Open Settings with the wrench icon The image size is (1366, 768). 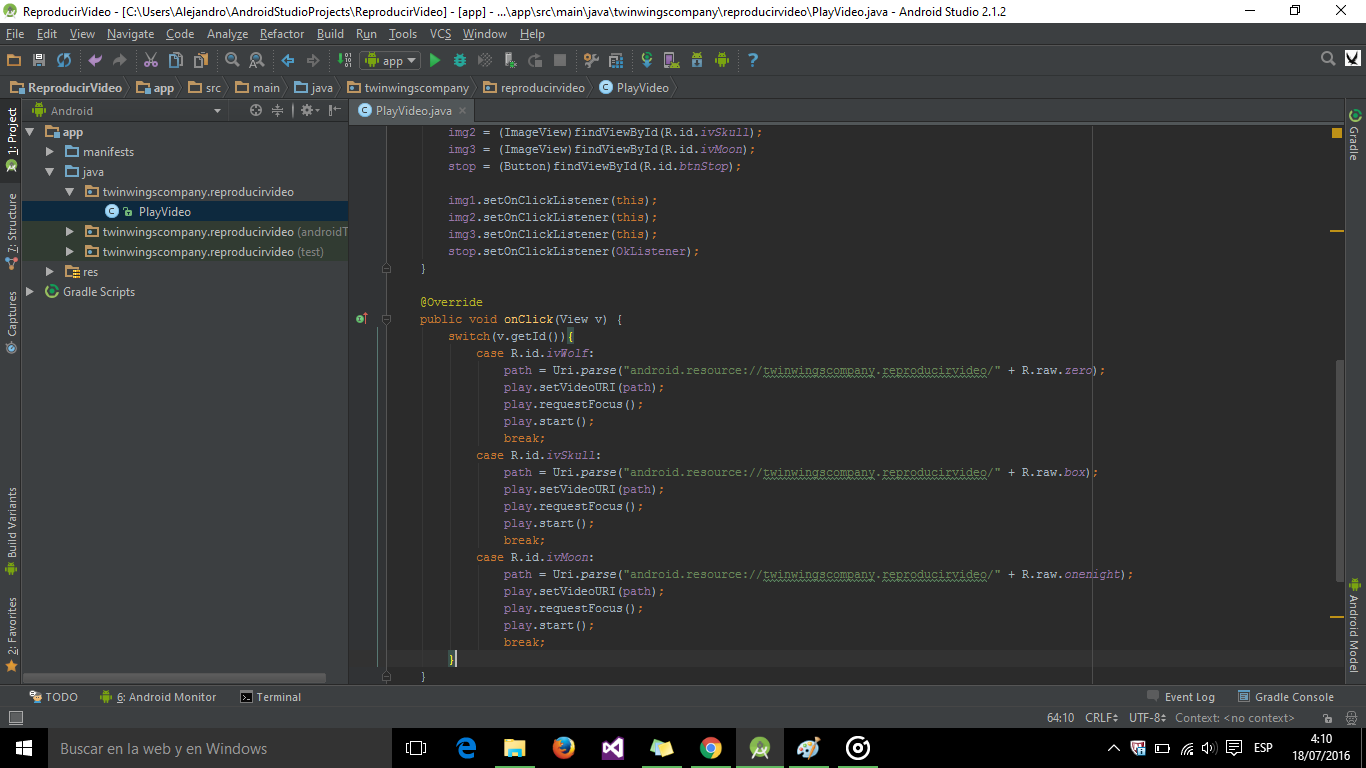coord(591,60)
